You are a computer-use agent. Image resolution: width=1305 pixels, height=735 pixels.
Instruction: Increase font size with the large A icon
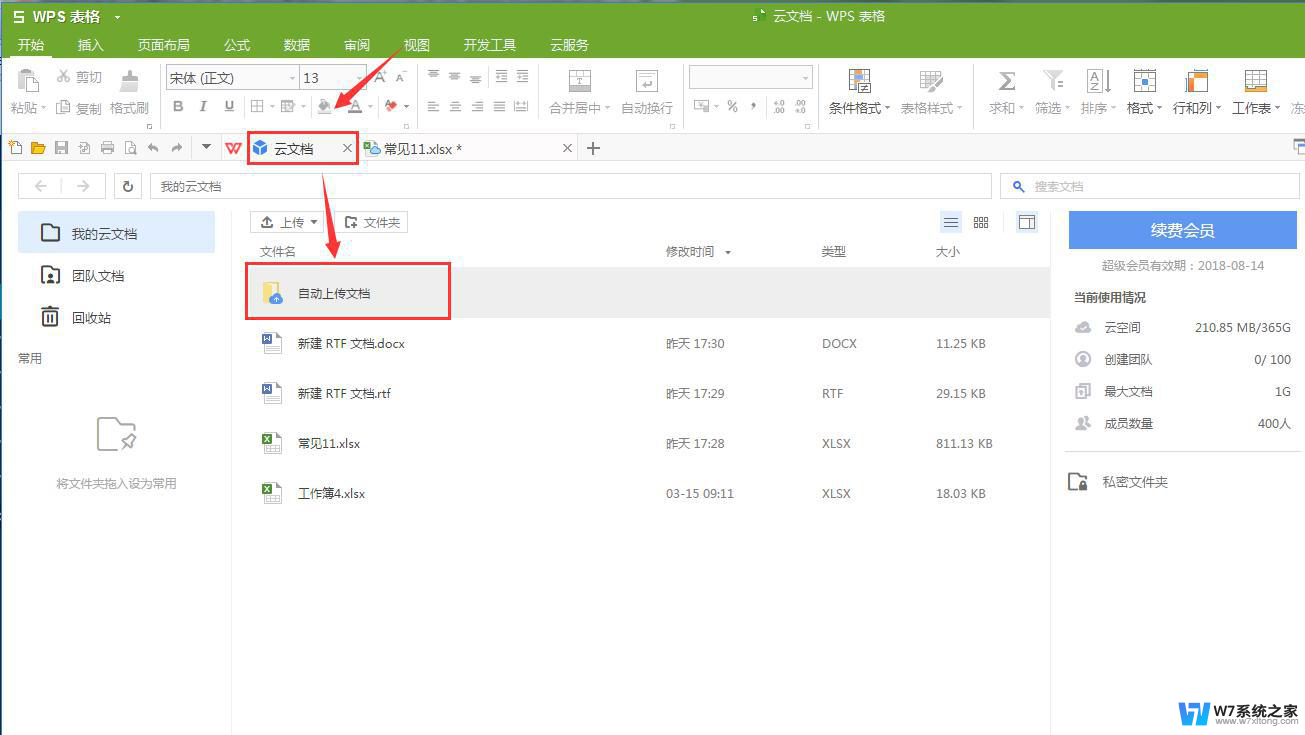point(380,77)
